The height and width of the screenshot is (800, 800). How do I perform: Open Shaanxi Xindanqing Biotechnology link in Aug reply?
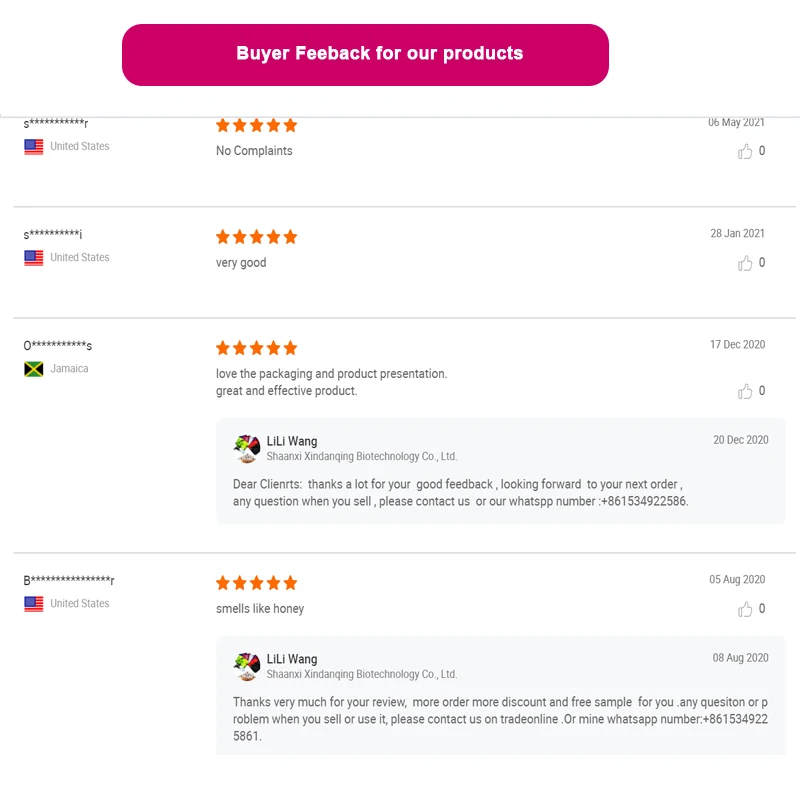361,675
